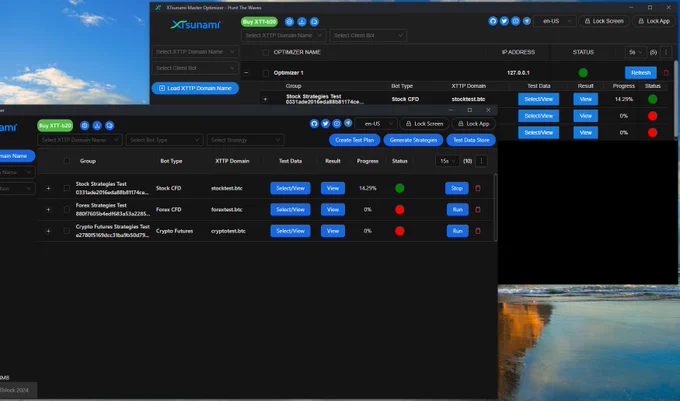Select all groups via Group header checkbox
Screen dimensions: 680x401
click(66, 161)
